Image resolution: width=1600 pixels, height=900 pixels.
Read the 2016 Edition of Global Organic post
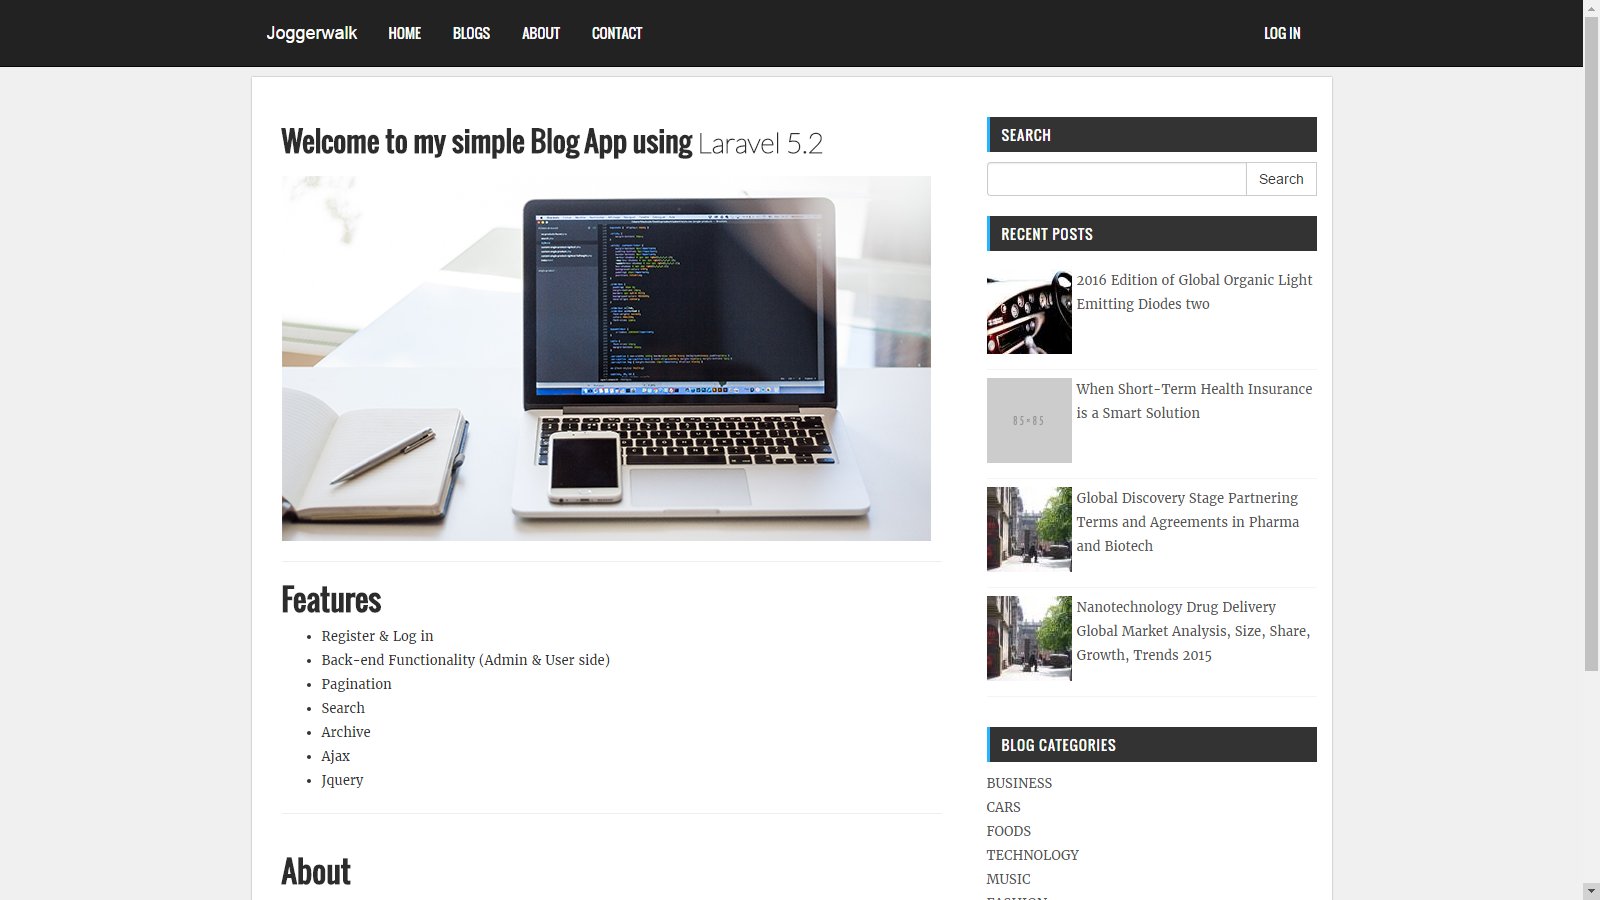[1194, 292]
